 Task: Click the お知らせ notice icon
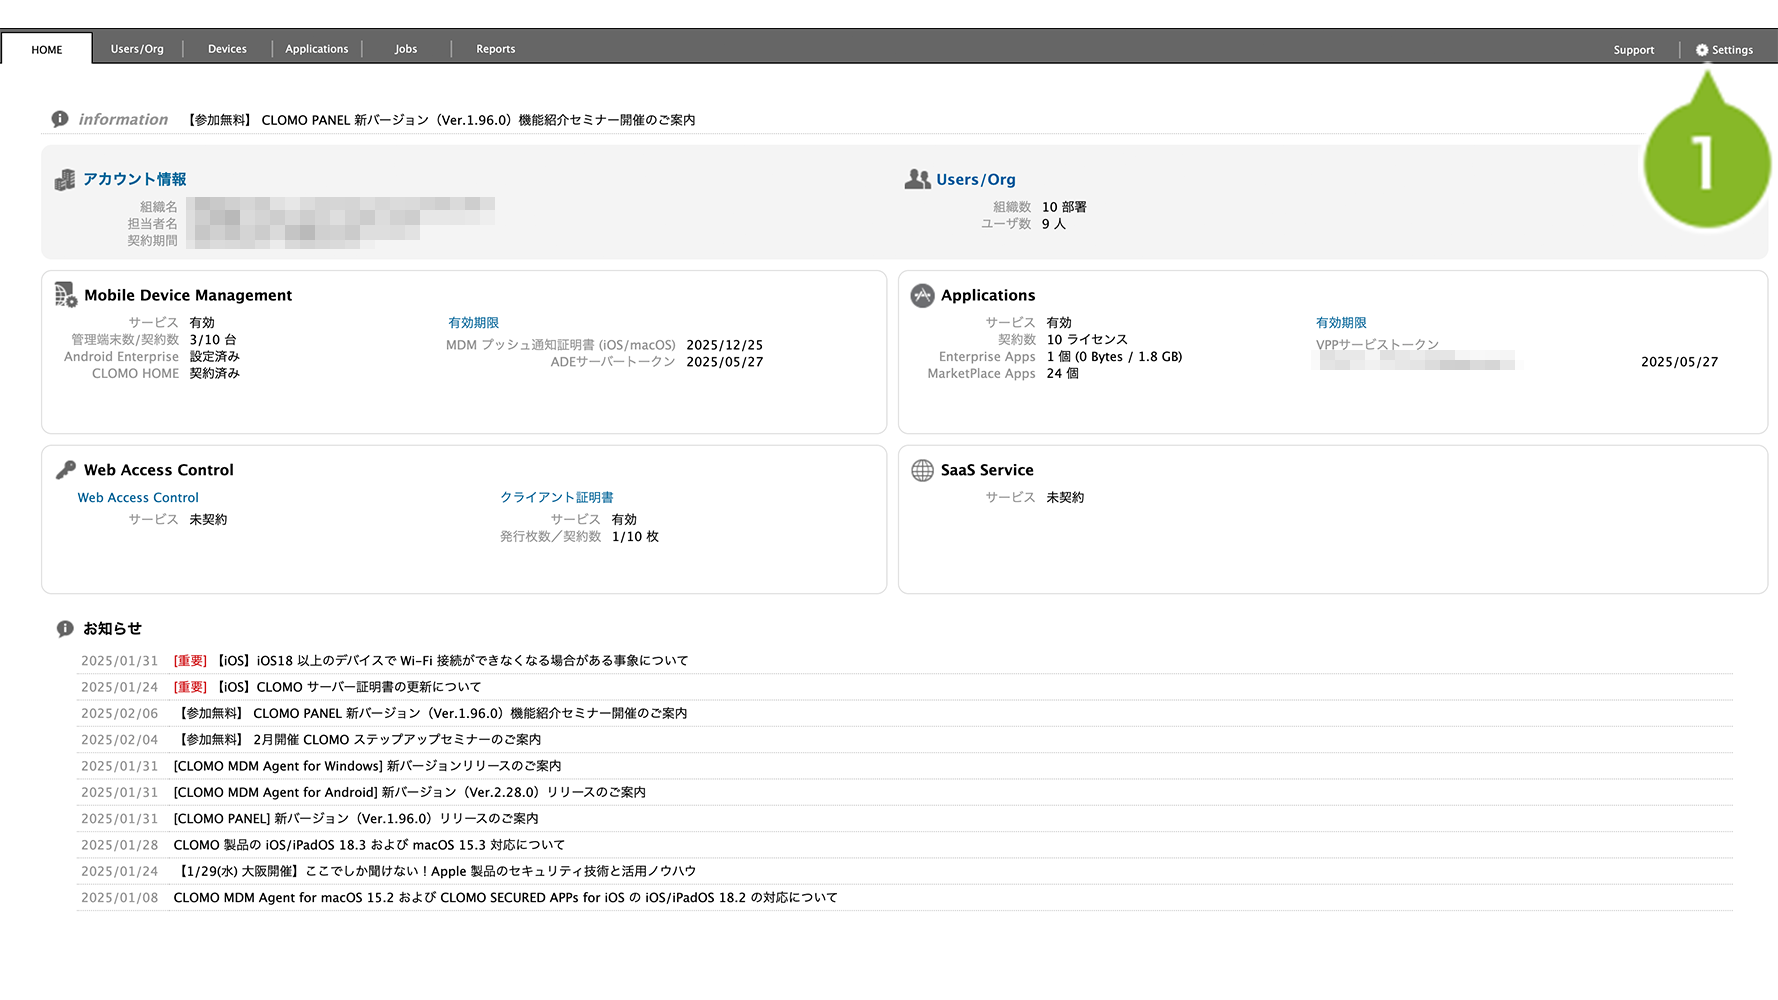pos(65,629)
